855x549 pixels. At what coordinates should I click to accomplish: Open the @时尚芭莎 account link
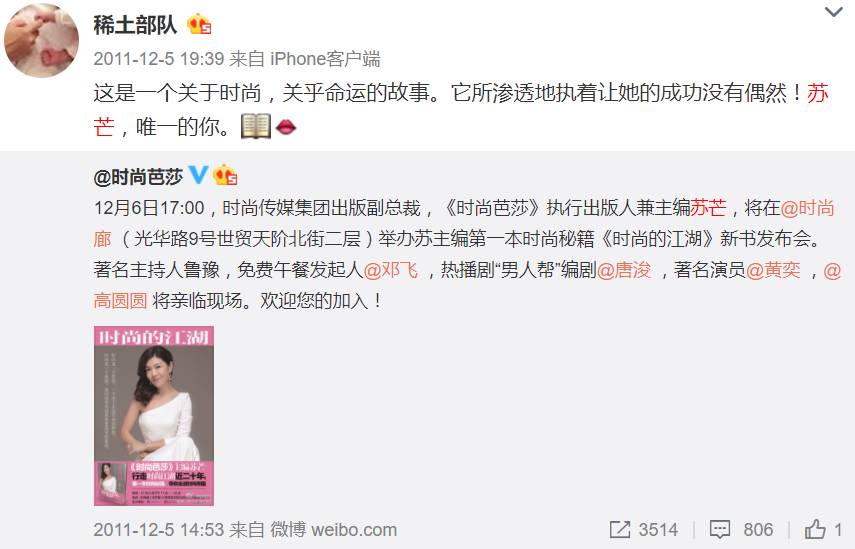139,177
